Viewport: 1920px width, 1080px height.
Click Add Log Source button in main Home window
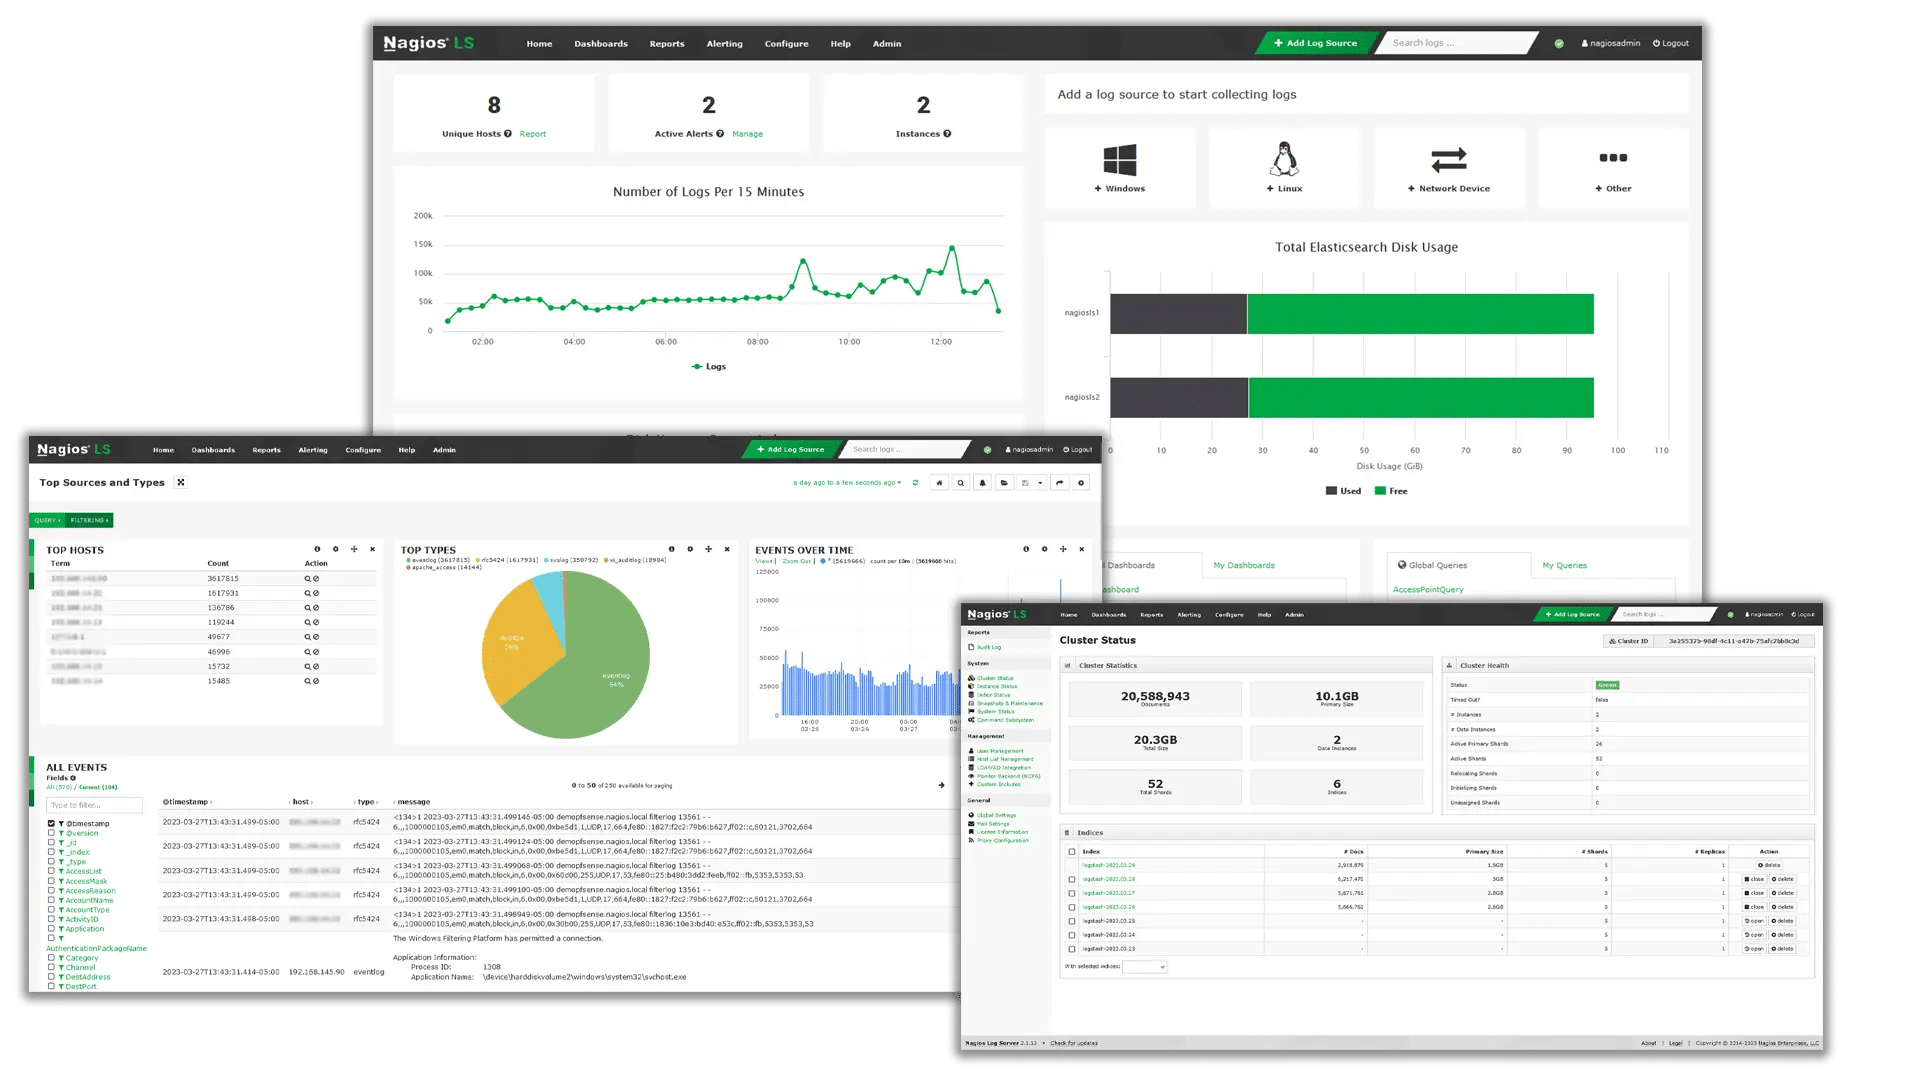coord(1316,43)
